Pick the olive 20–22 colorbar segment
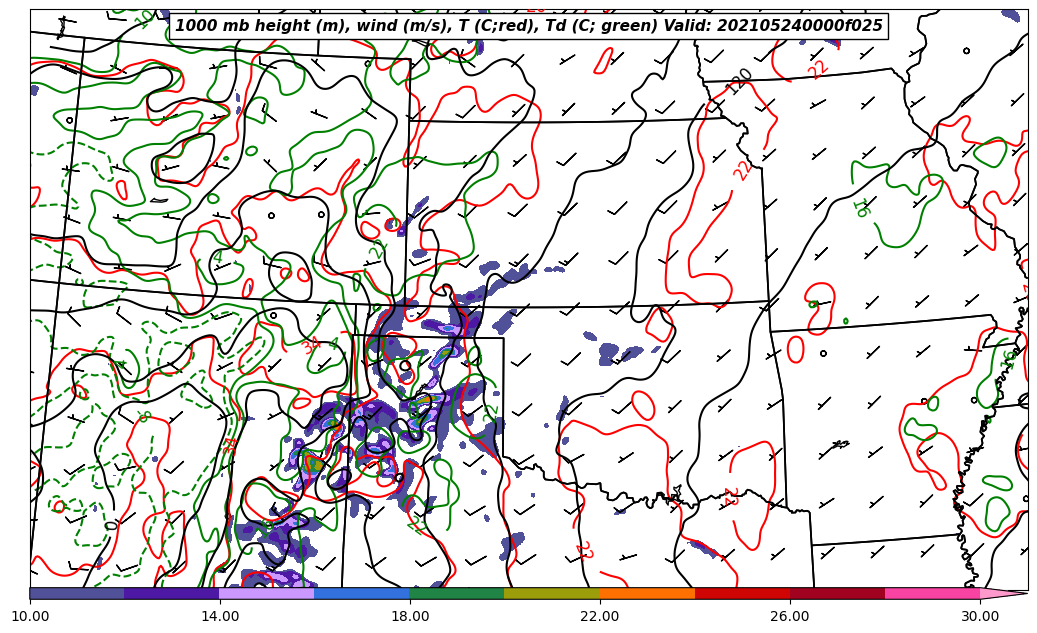This screenshot has height=633, width=1037. pyautogui.click(x=552, y=593)
